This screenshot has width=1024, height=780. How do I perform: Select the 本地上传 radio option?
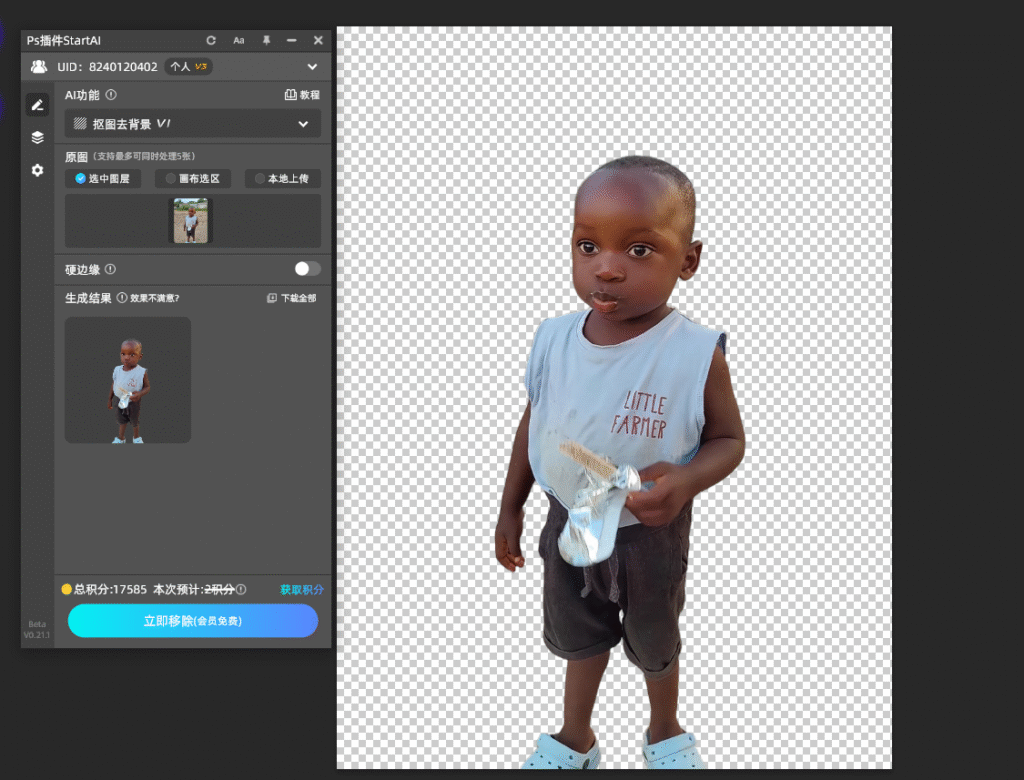coord(282,179)
